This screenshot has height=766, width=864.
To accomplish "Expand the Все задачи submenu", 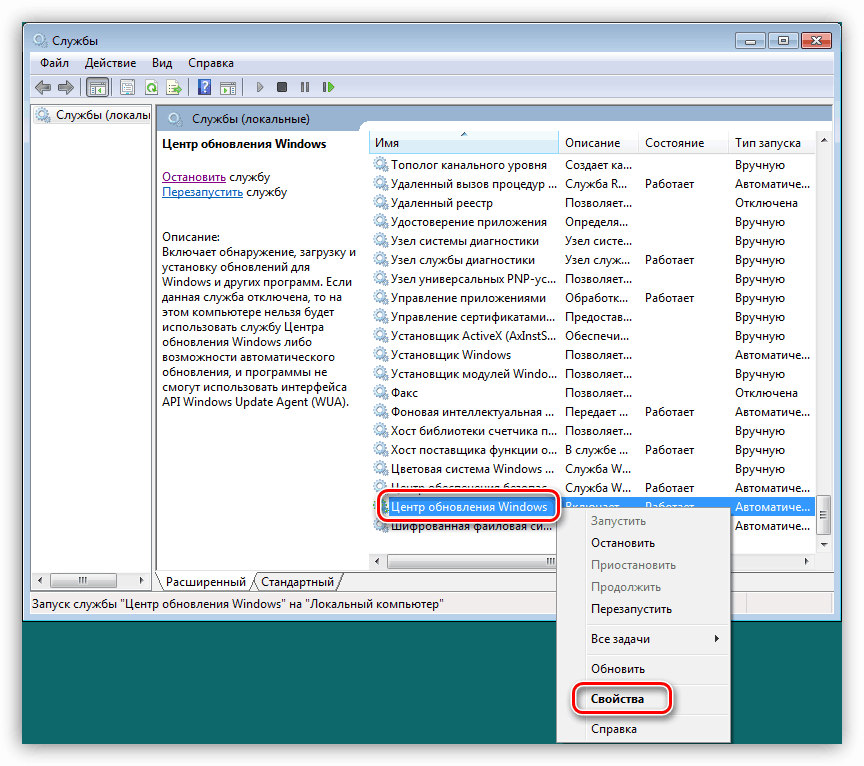I will click(x=644, y=639).
